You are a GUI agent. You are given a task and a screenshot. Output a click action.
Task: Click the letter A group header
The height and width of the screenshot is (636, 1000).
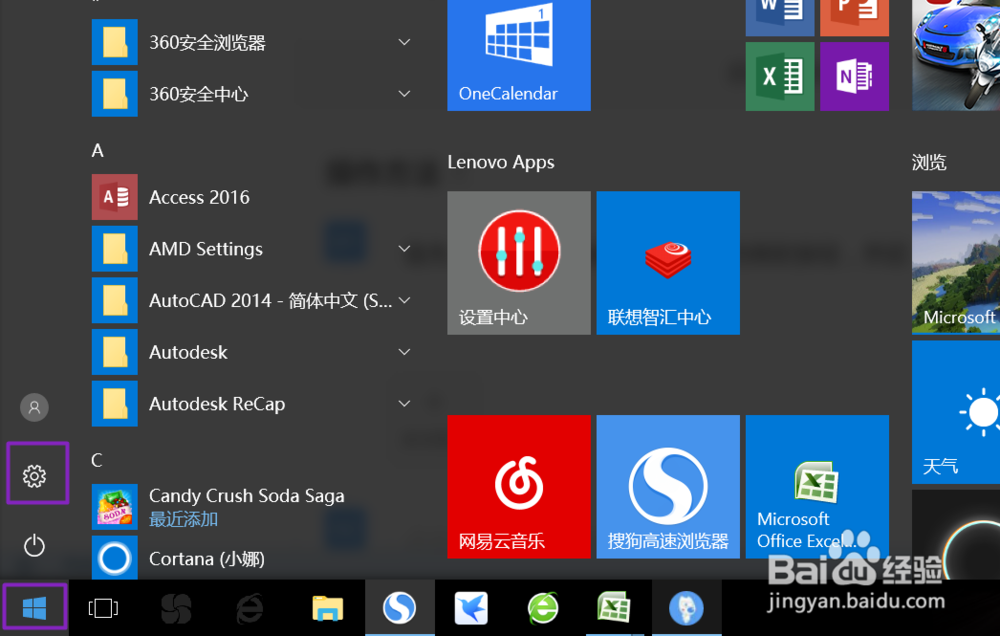tap(98, 151)
